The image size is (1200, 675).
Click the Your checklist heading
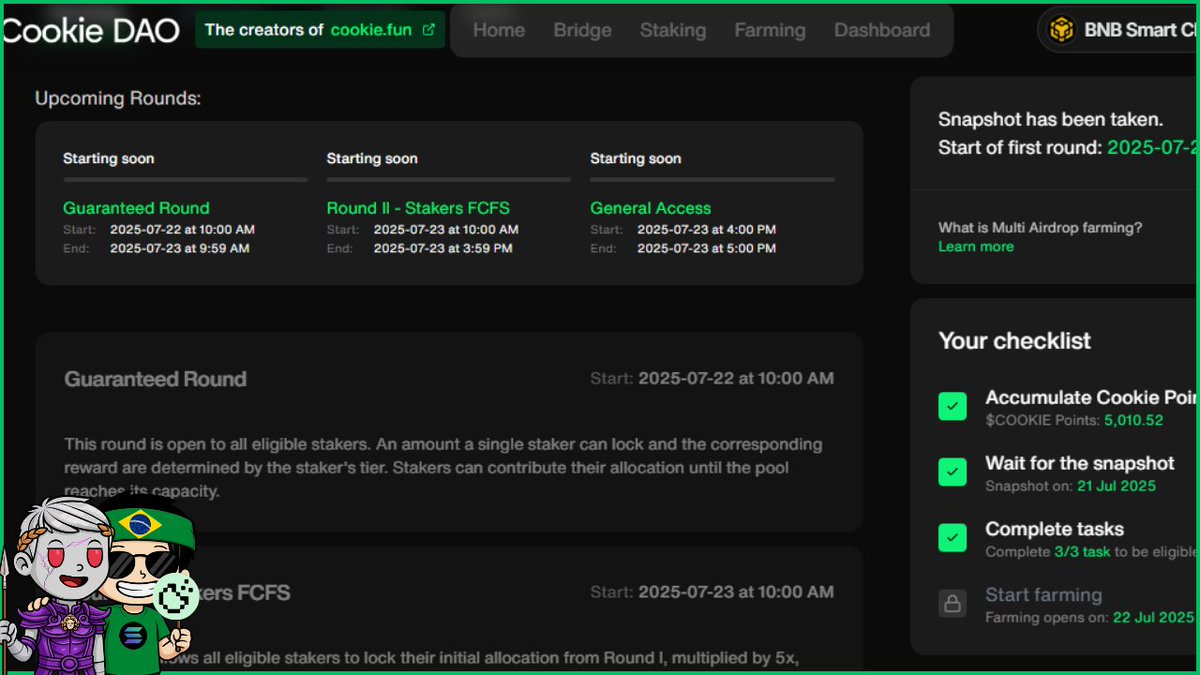tap(1014, 341)
